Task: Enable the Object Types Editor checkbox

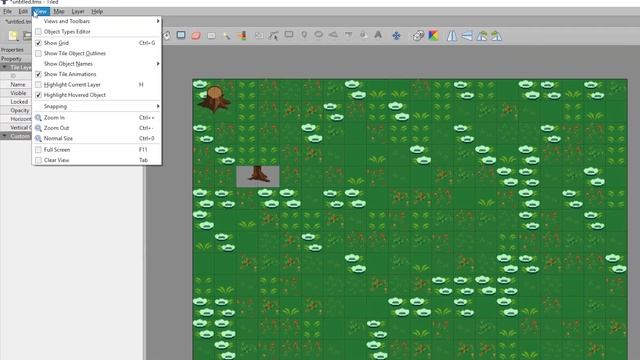Action: 38,31
